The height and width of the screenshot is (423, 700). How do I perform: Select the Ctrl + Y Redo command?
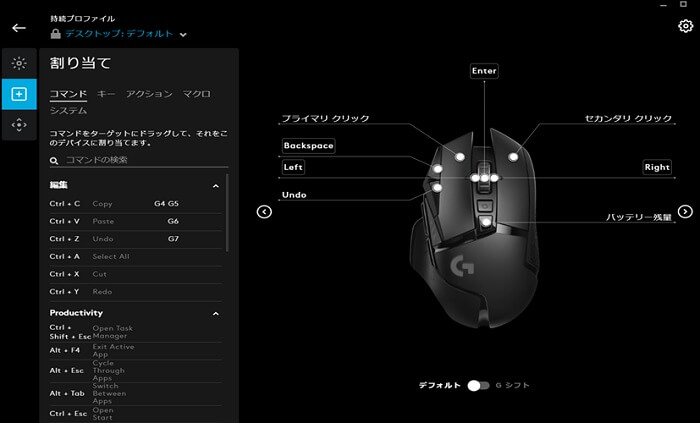tap(136, 292)
